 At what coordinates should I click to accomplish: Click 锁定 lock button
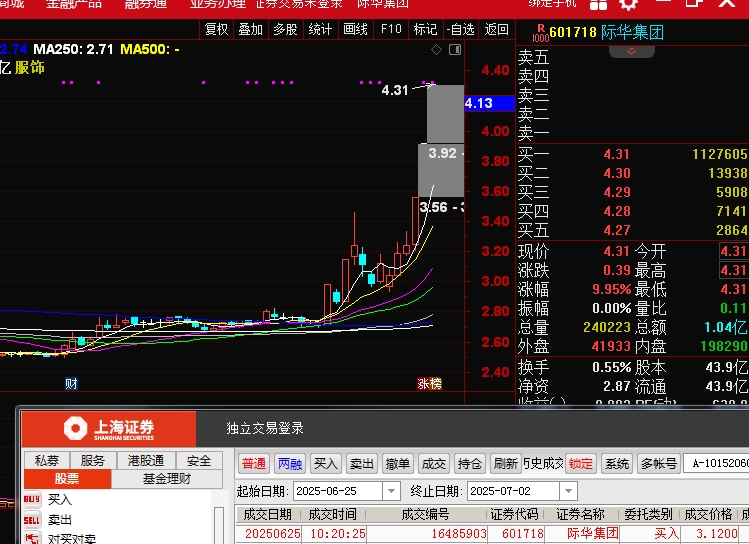click(581, 463)
